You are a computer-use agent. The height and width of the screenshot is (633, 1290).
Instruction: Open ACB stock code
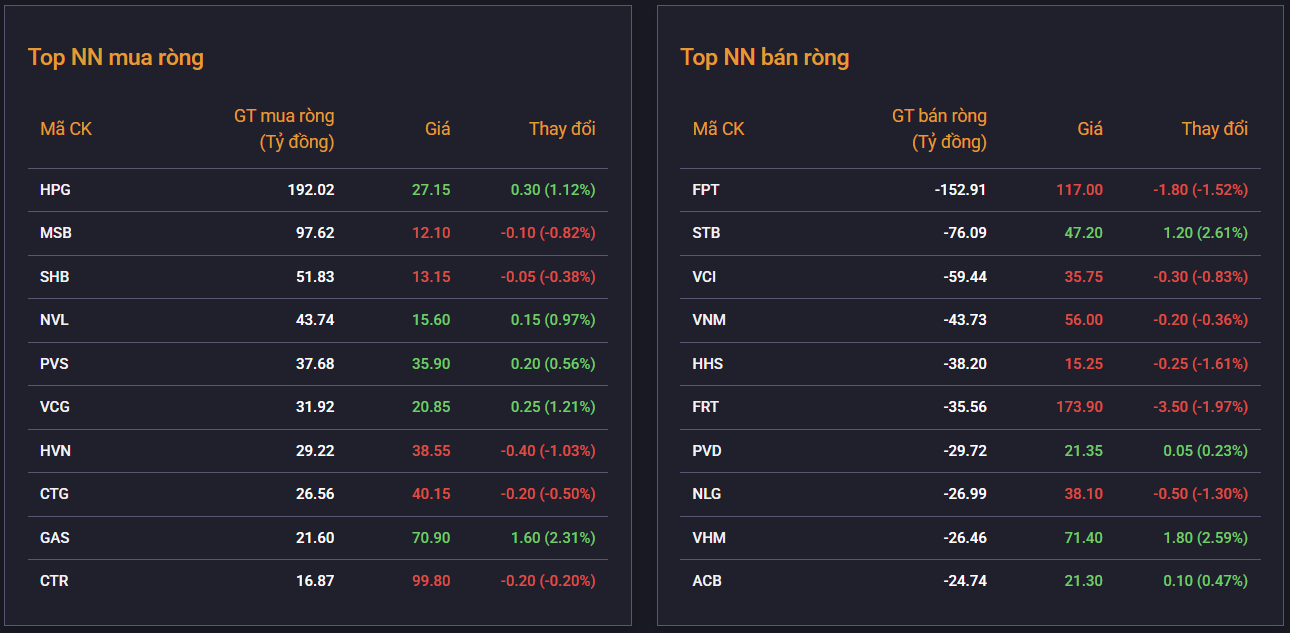pos(707,581)
